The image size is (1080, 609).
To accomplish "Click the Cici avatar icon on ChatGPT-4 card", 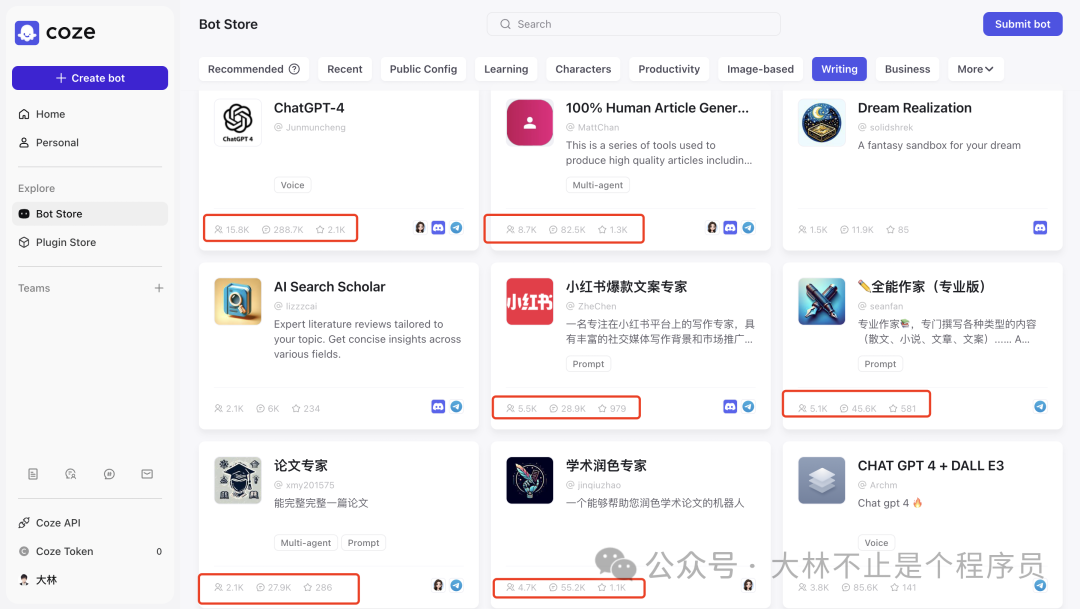I will tap(420, 227).
